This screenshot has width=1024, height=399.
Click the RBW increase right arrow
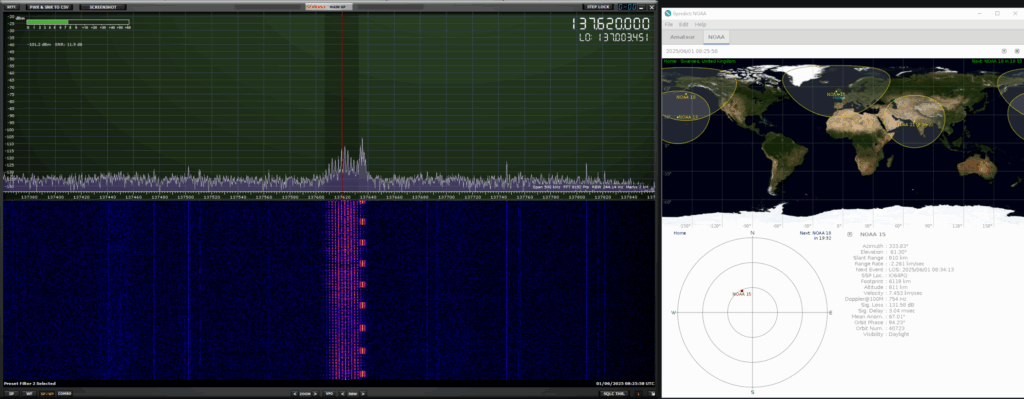[363, 394]
